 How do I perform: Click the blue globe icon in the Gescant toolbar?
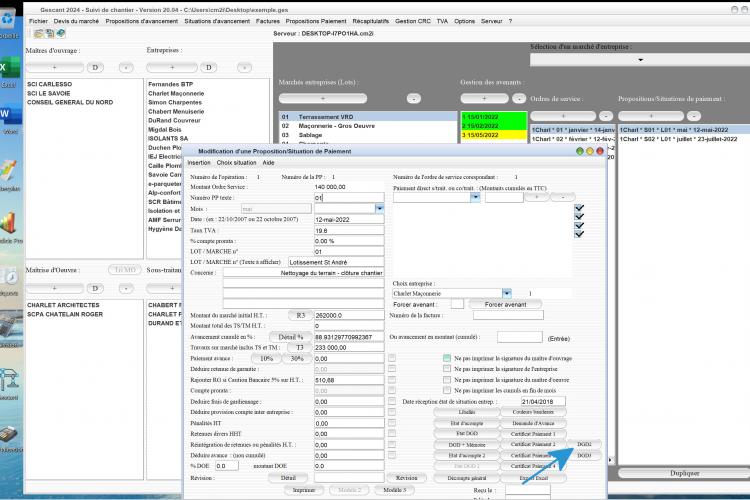click(x=61, y=33)
